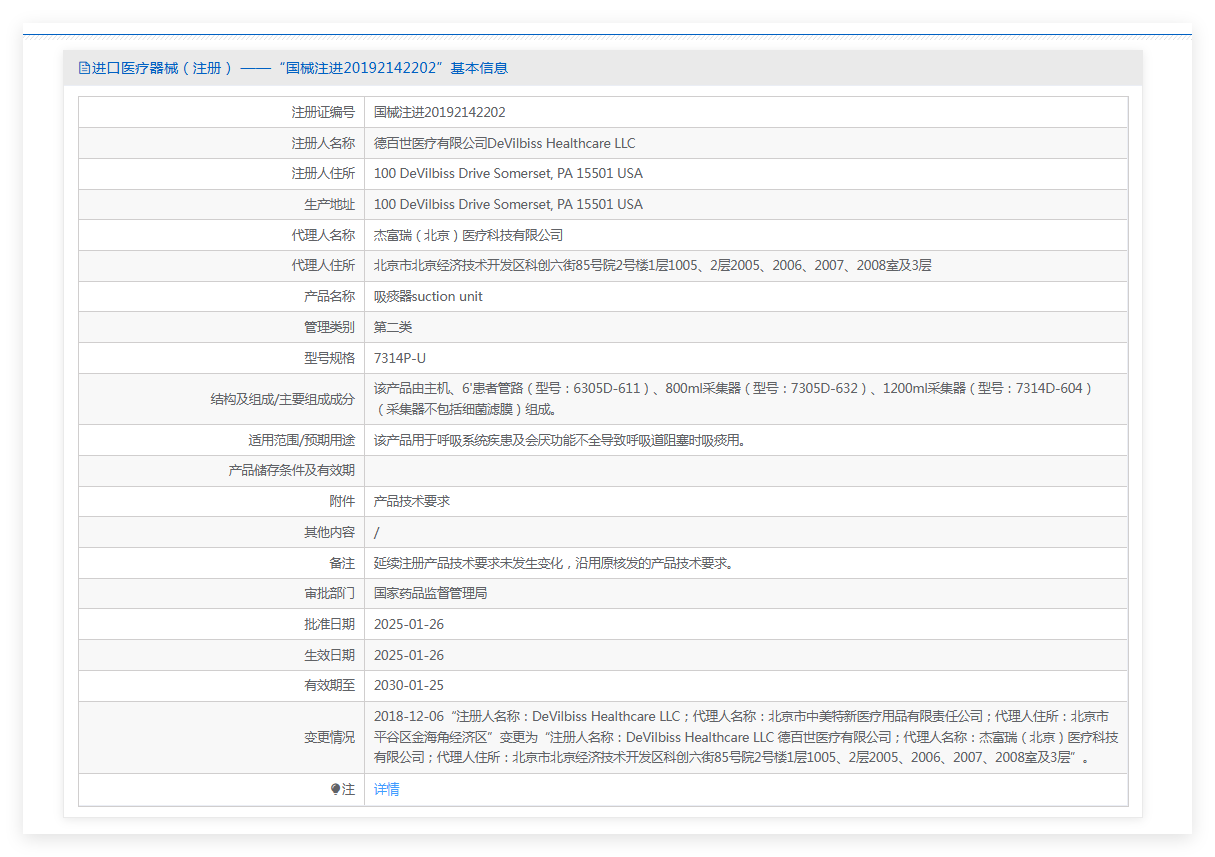1215x857 pixels.
Task: Click the 注册人住所 label
Action: [x=323, y=174]
